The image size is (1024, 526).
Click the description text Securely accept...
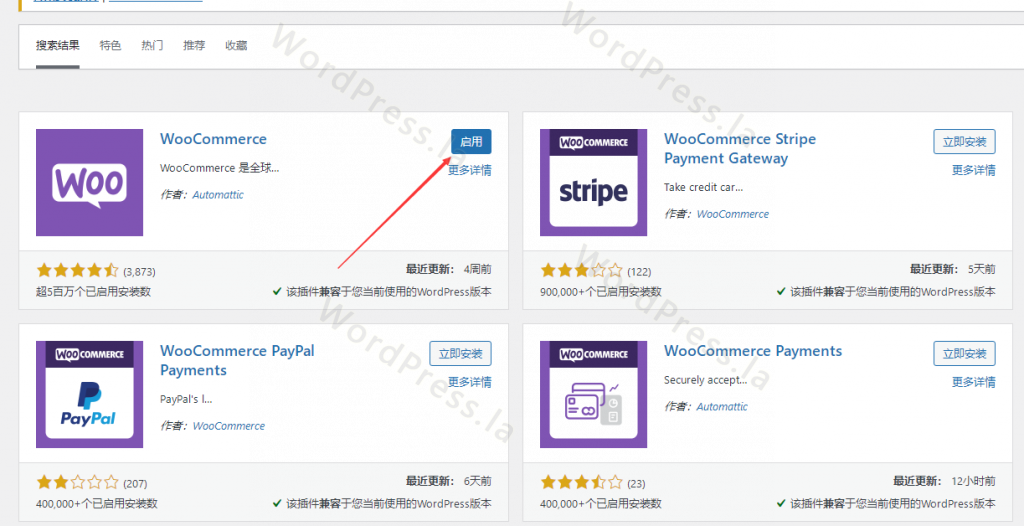click(x=705, y=380)
